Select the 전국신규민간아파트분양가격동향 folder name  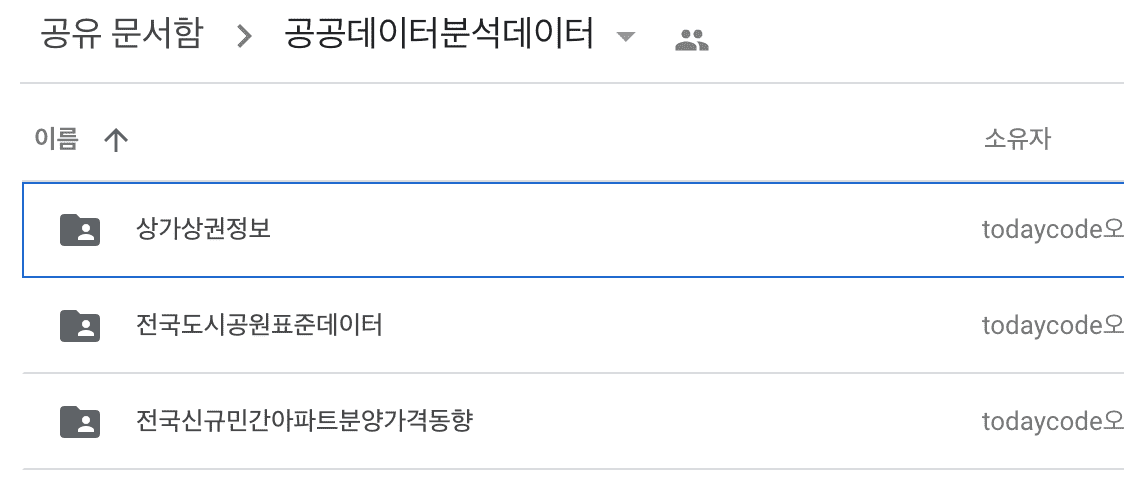tap(304, 421)
